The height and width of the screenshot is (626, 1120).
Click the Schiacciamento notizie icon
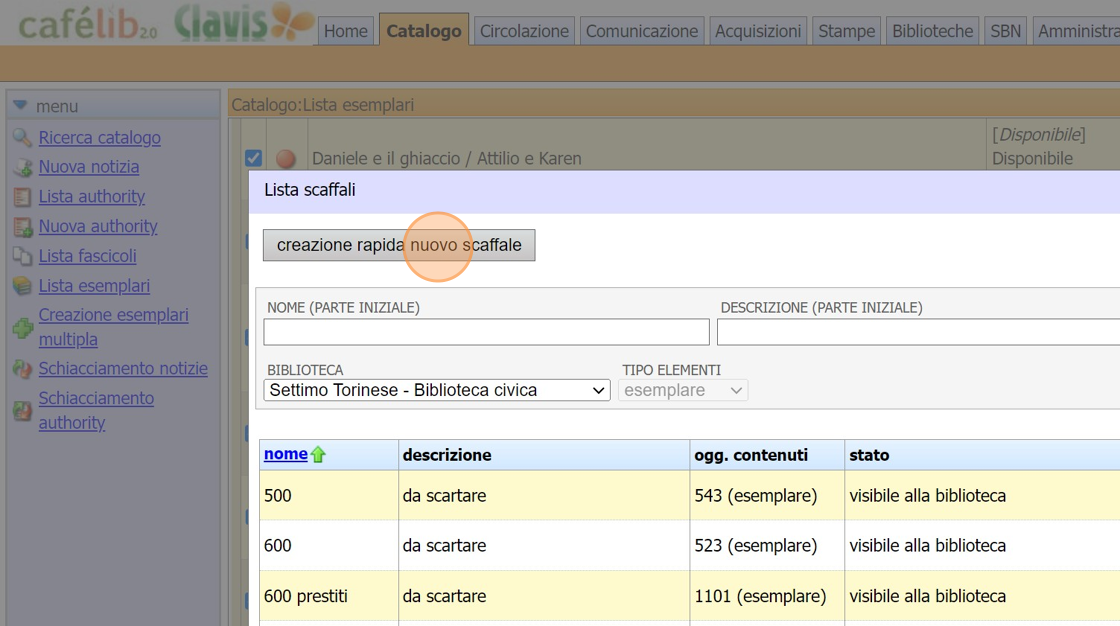pos(22,369)
